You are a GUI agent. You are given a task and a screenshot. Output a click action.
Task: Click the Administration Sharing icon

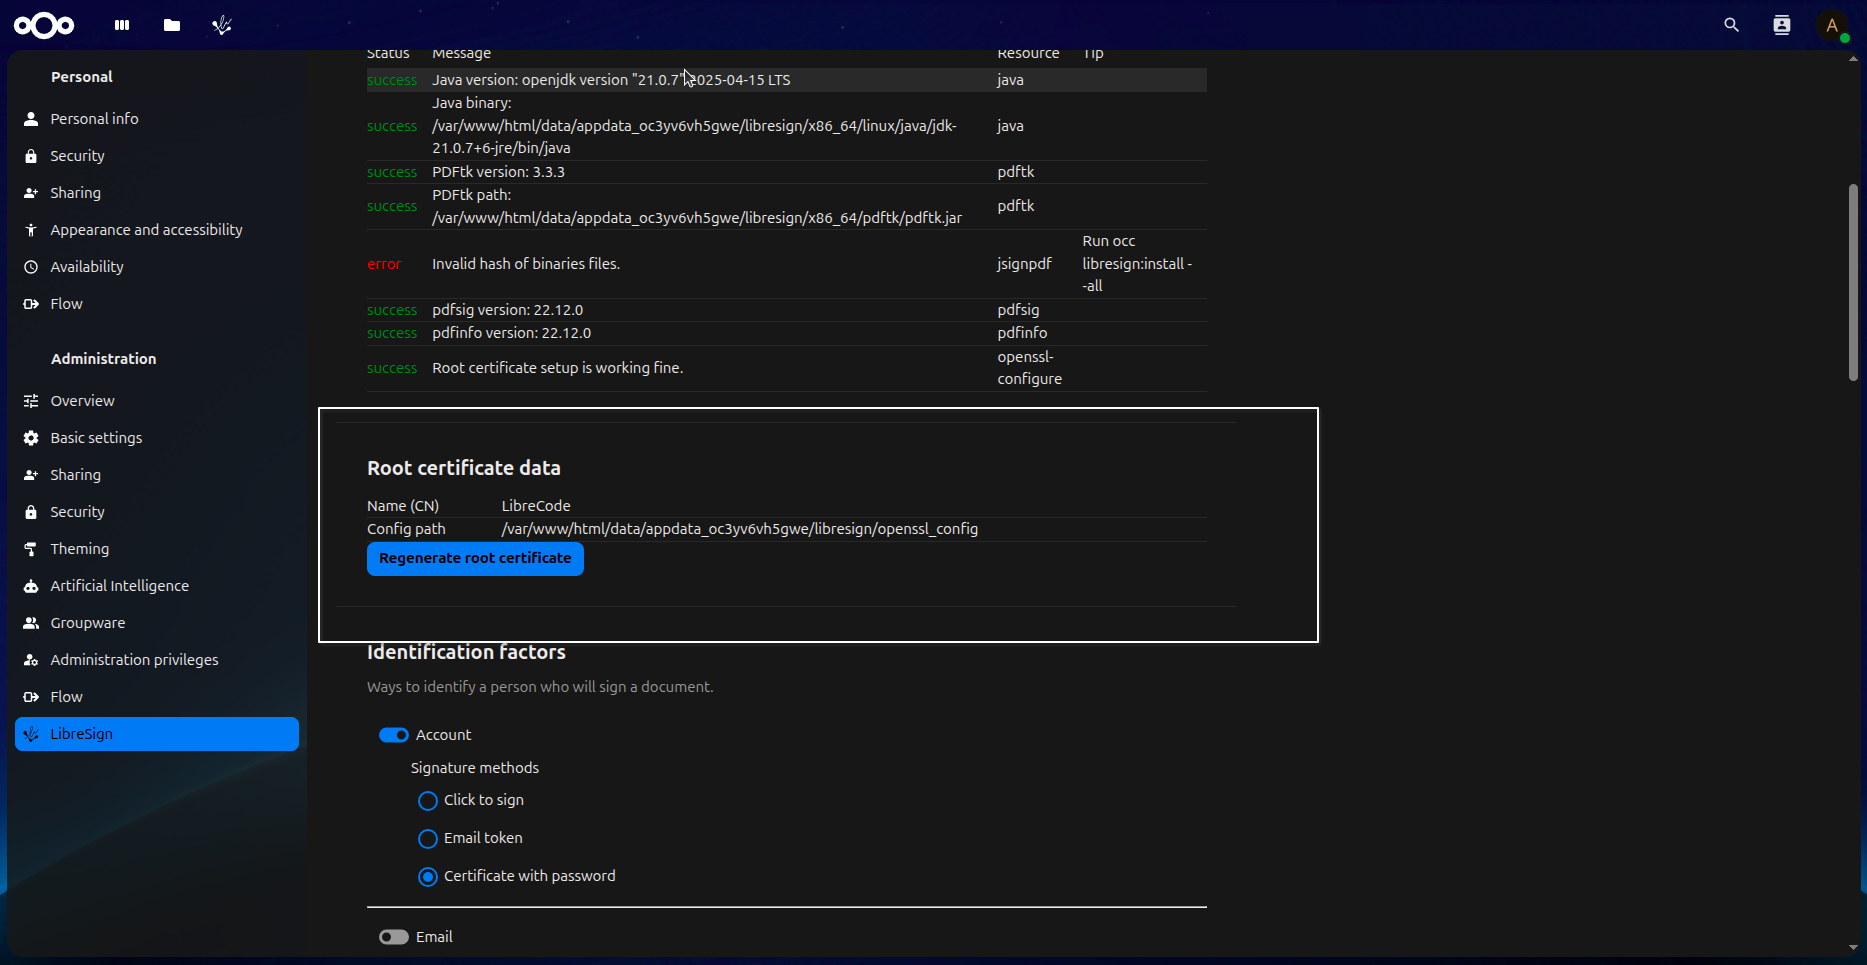31,475
